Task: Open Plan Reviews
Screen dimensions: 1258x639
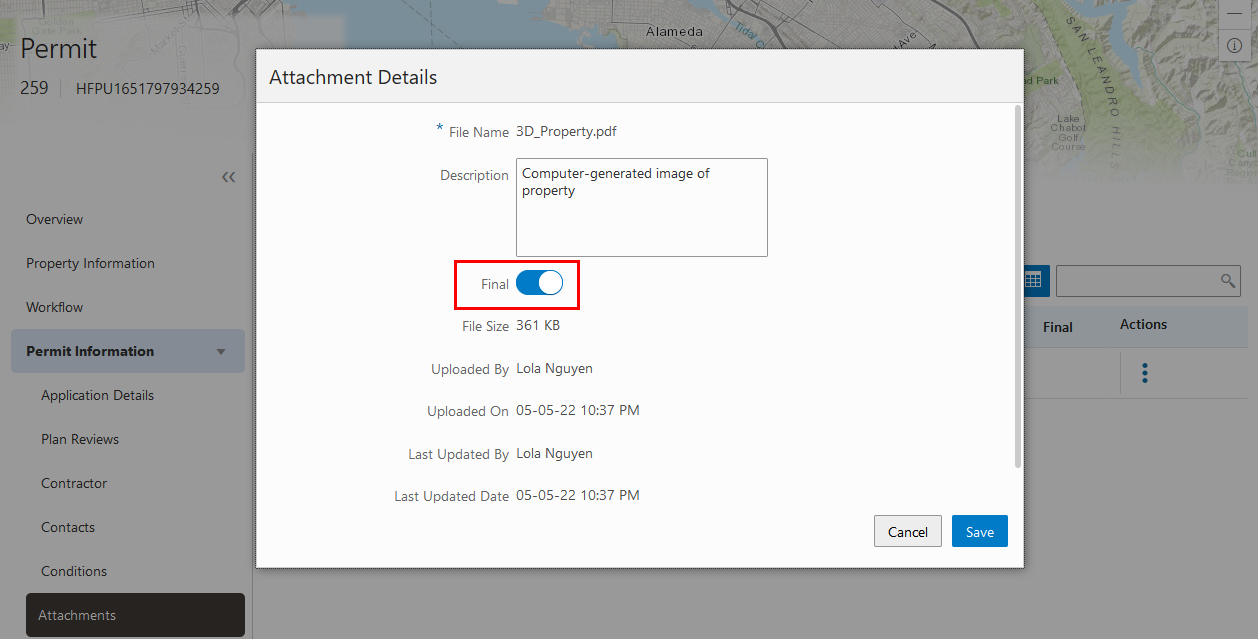Action: (80, 439)
